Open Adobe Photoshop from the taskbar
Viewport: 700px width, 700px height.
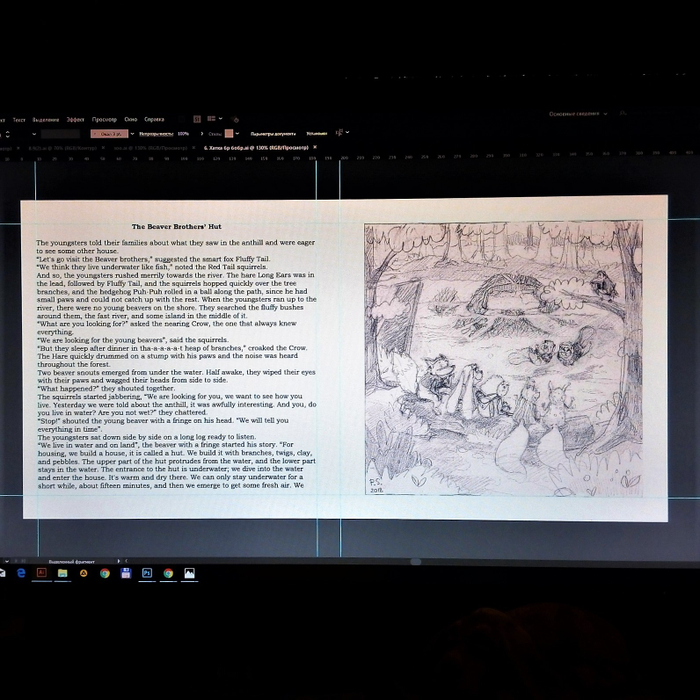pyautogui.click(x=147, y=573)
